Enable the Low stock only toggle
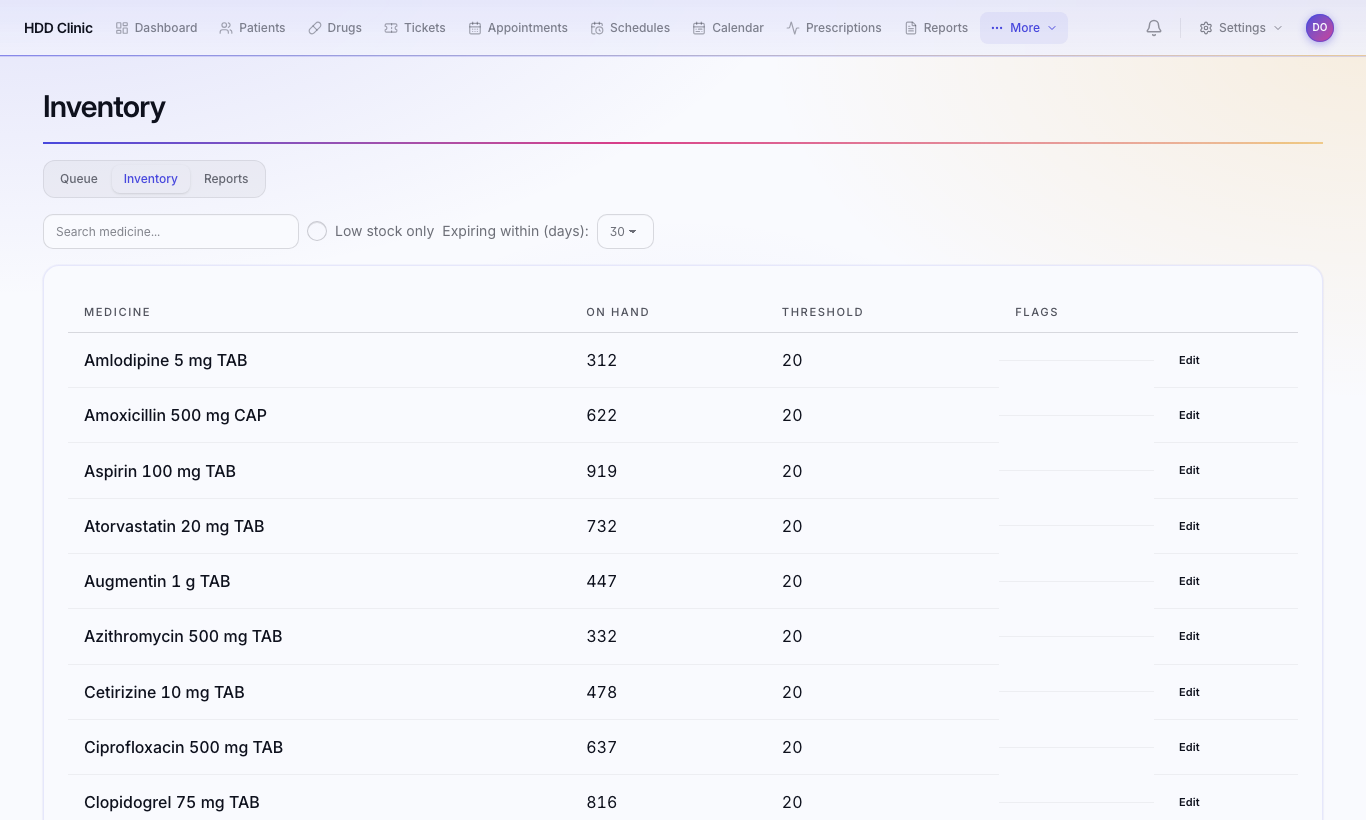Viewport: 1366px width, 820px height. click(x=317, y=231)
